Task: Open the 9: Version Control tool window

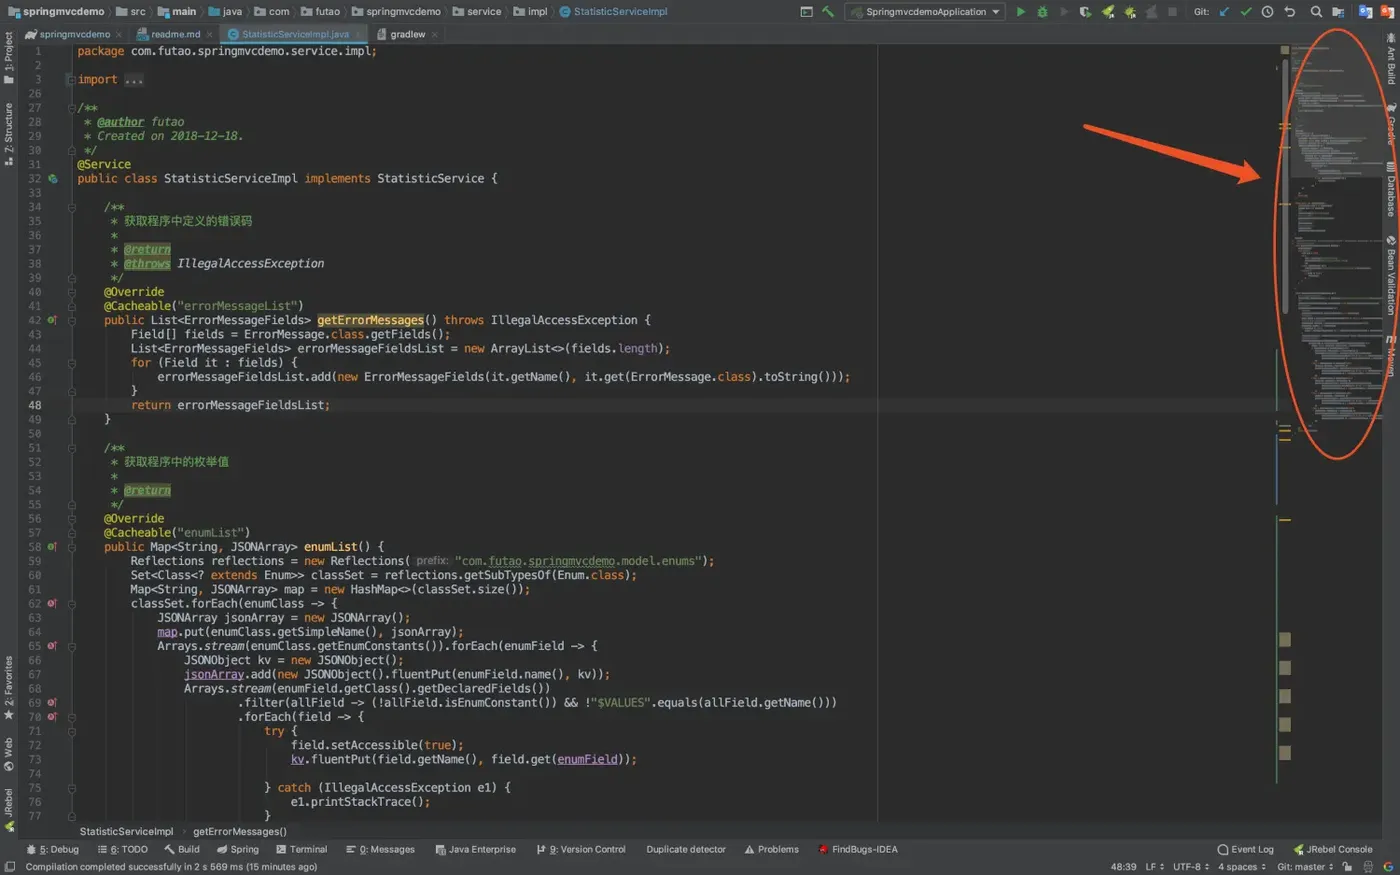Action: pos(581,850)
